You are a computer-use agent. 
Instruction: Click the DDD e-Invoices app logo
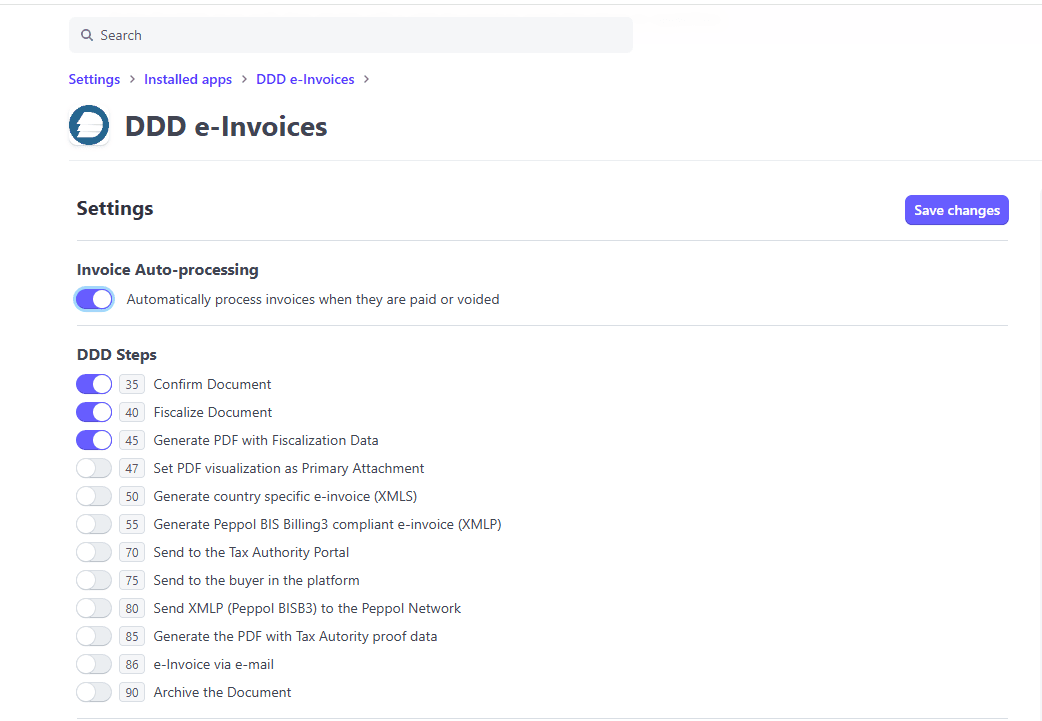pos(89,126)
